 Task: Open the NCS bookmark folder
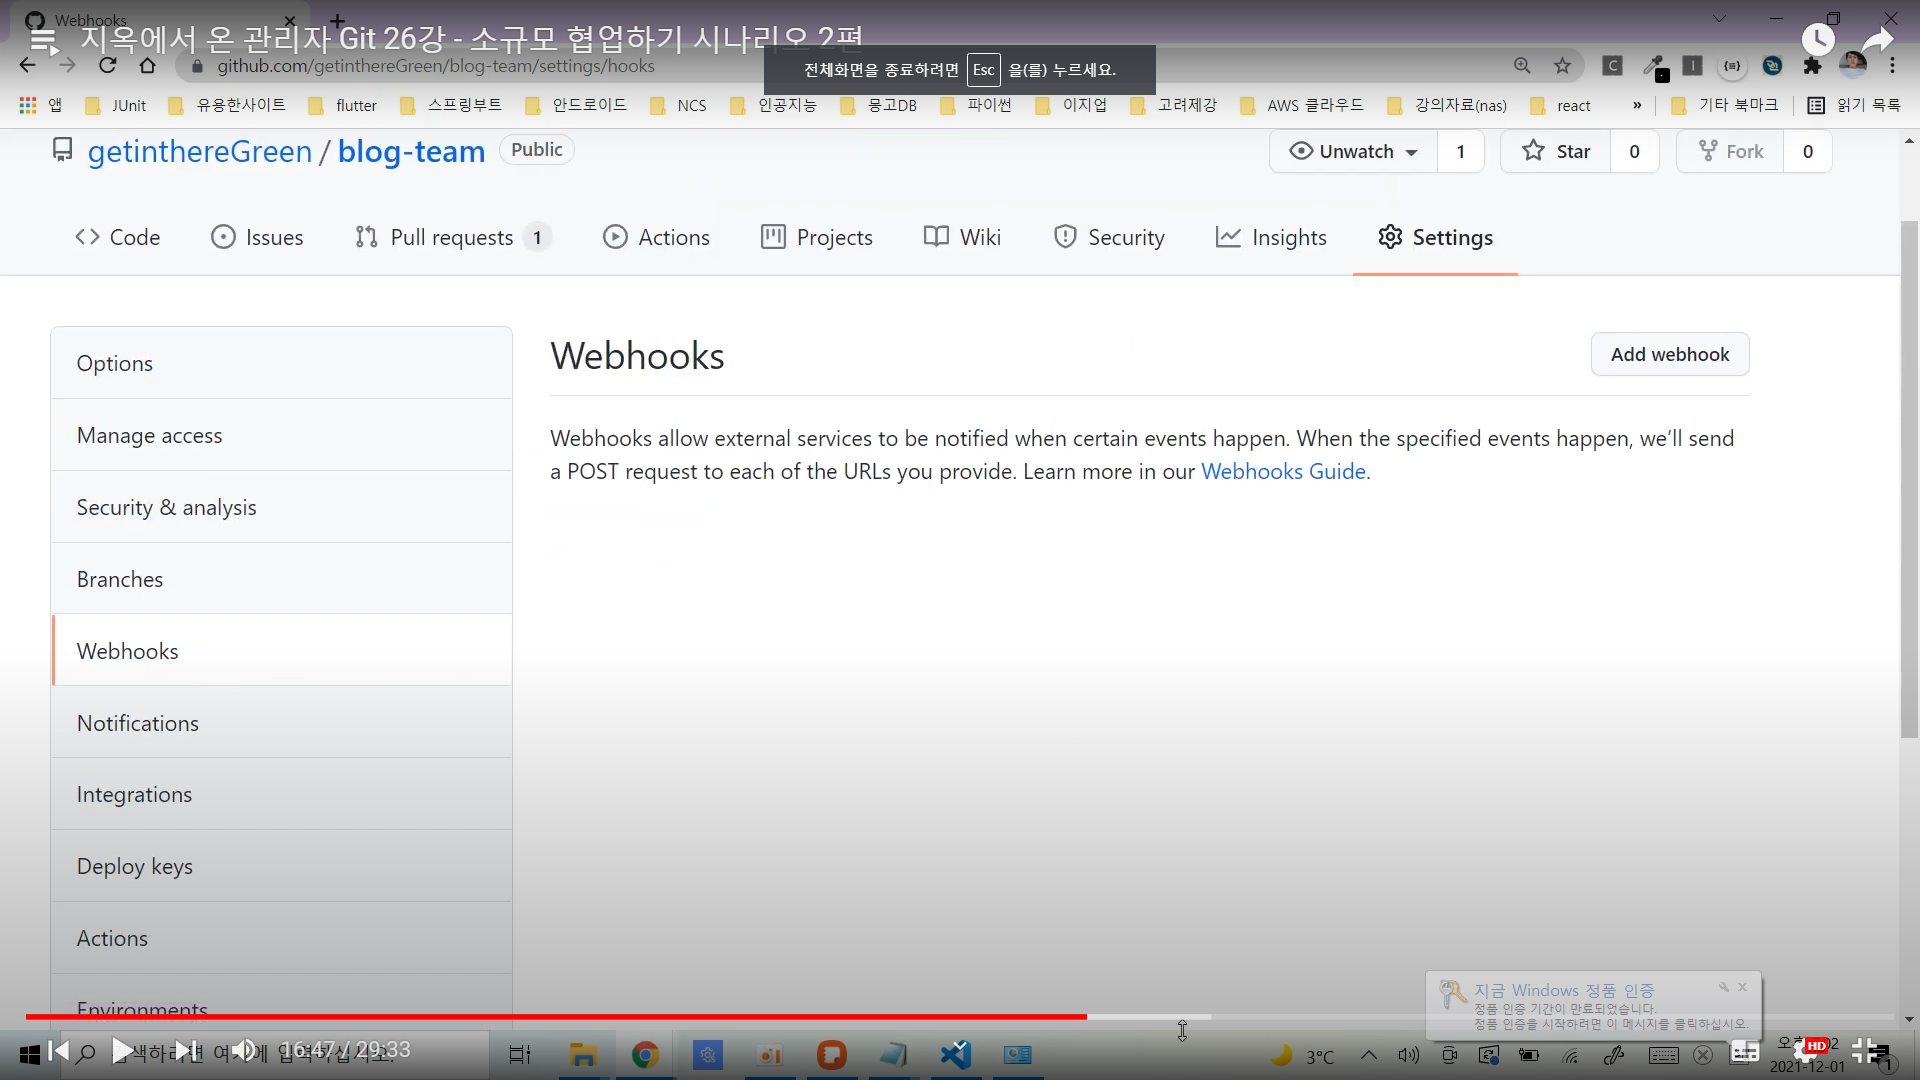[x=679, y=105]
